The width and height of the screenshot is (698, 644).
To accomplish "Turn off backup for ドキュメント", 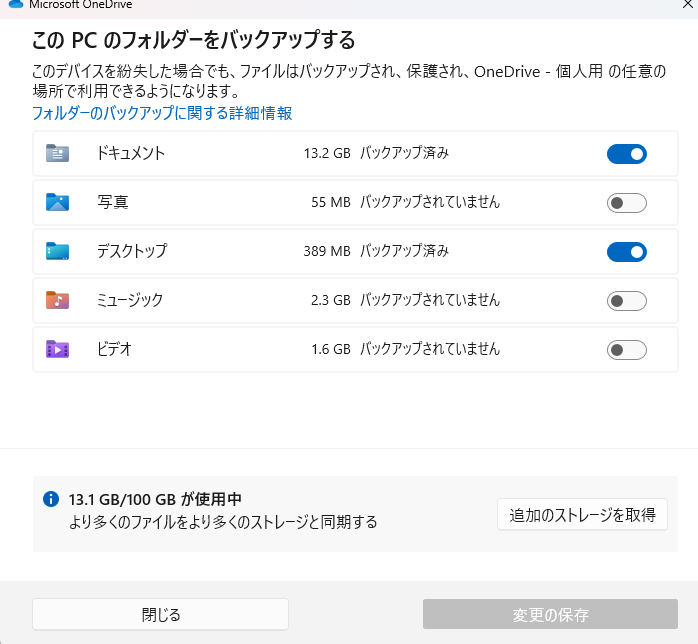I will tap(626, 154).
